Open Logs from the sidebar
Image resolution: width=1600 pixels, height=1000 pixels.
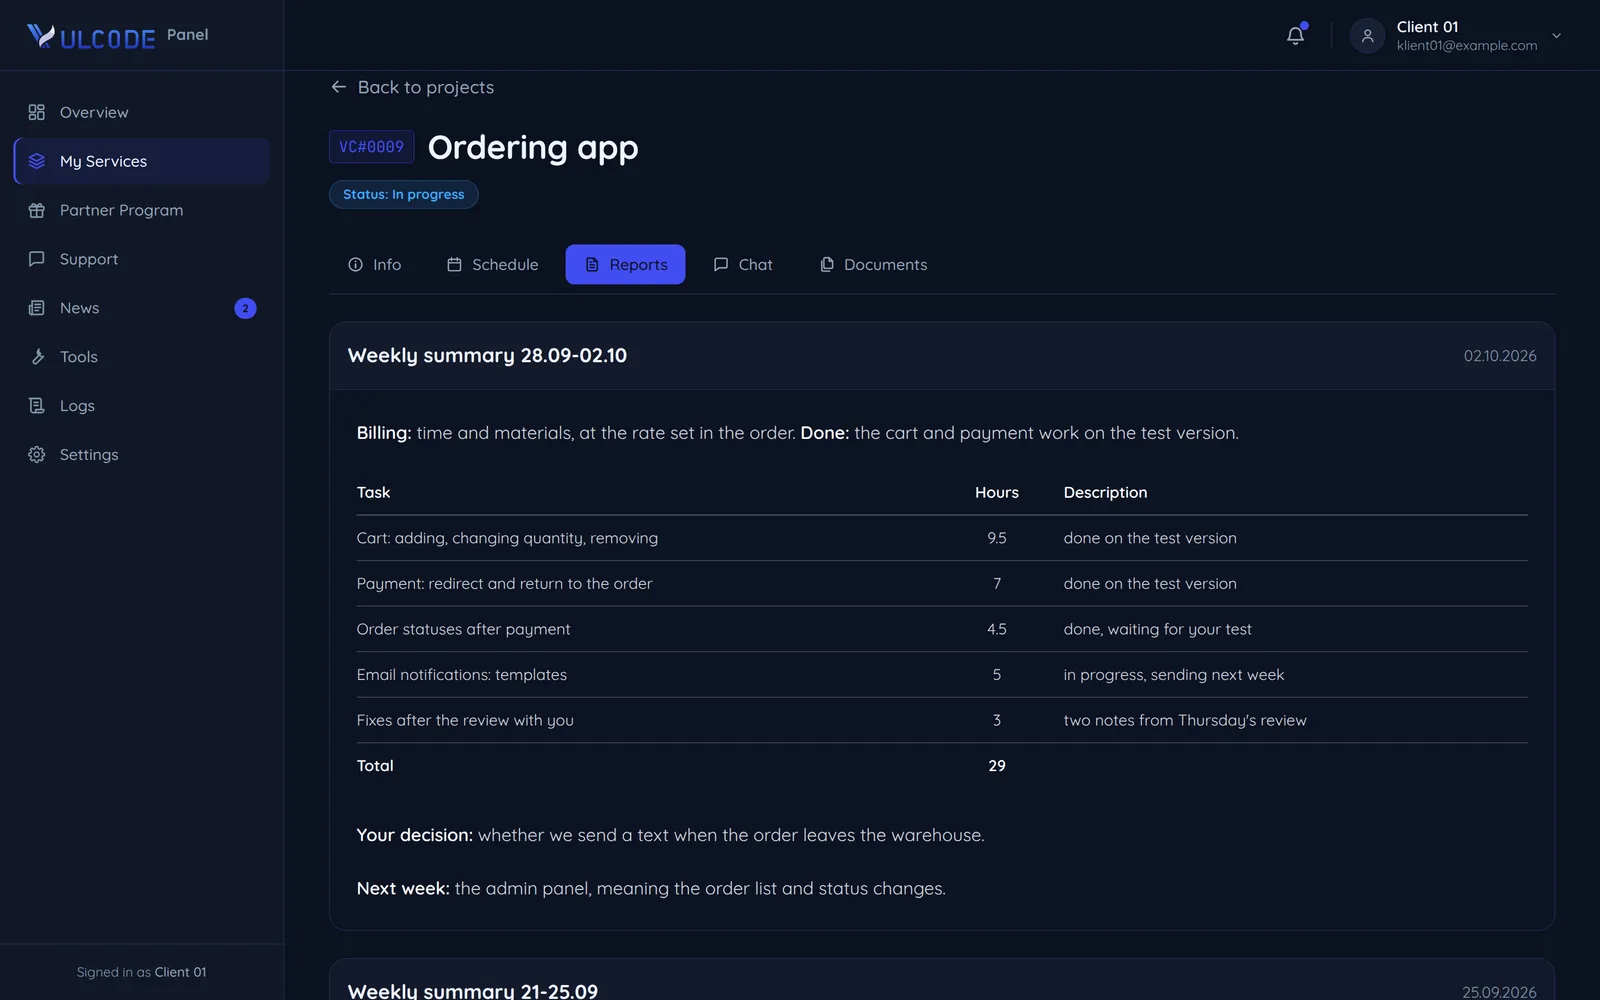[x=142, y=406]
